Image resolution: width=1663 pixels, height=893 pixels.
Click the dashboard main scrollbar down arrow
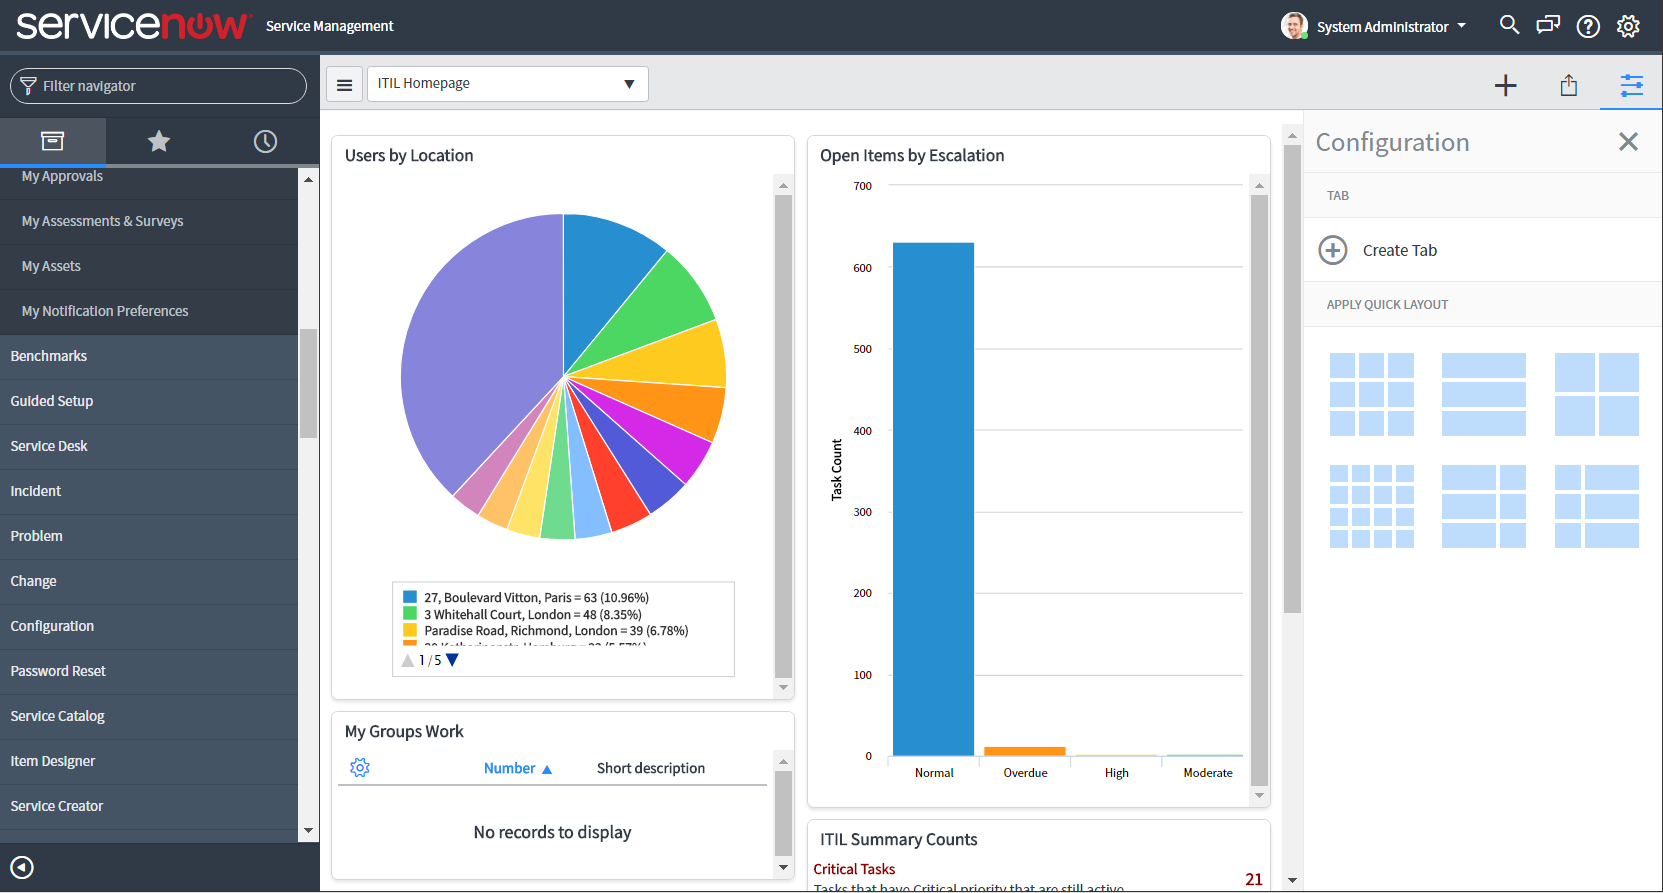point(1292,881)
